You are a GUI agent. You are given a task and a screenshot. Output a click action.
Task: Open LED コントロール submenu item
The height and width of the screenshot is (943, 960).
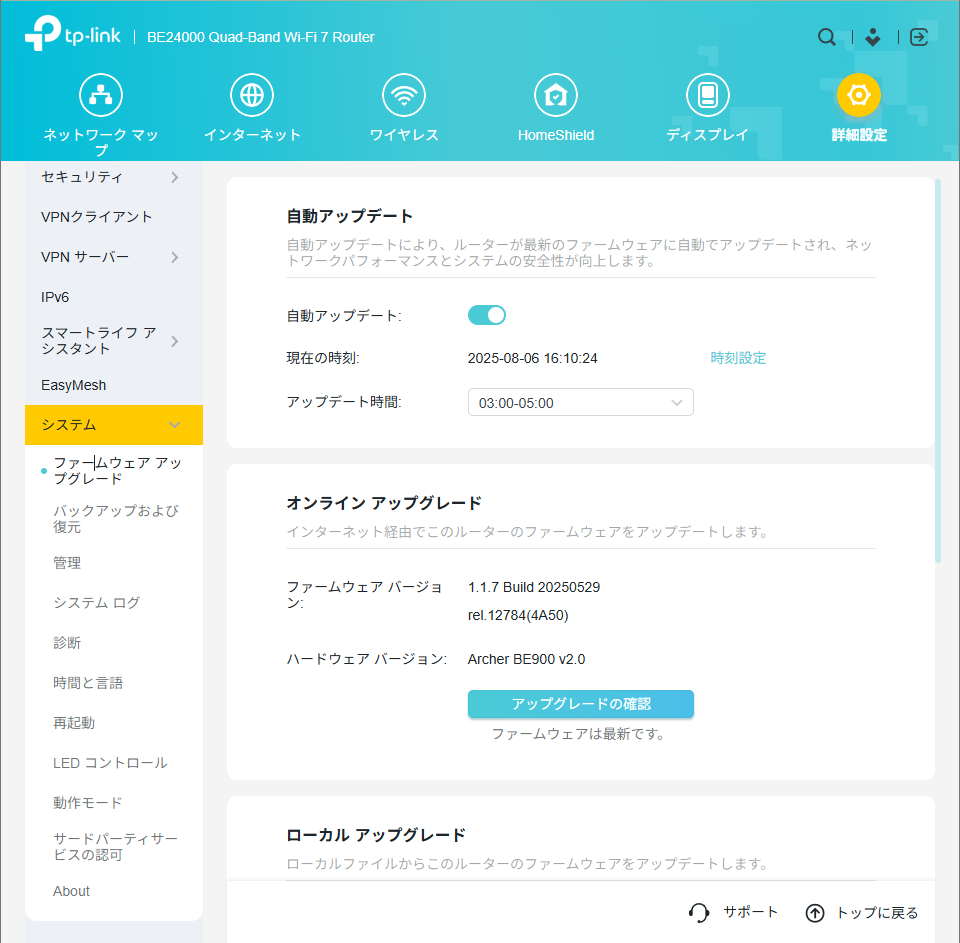coord(110,763)
